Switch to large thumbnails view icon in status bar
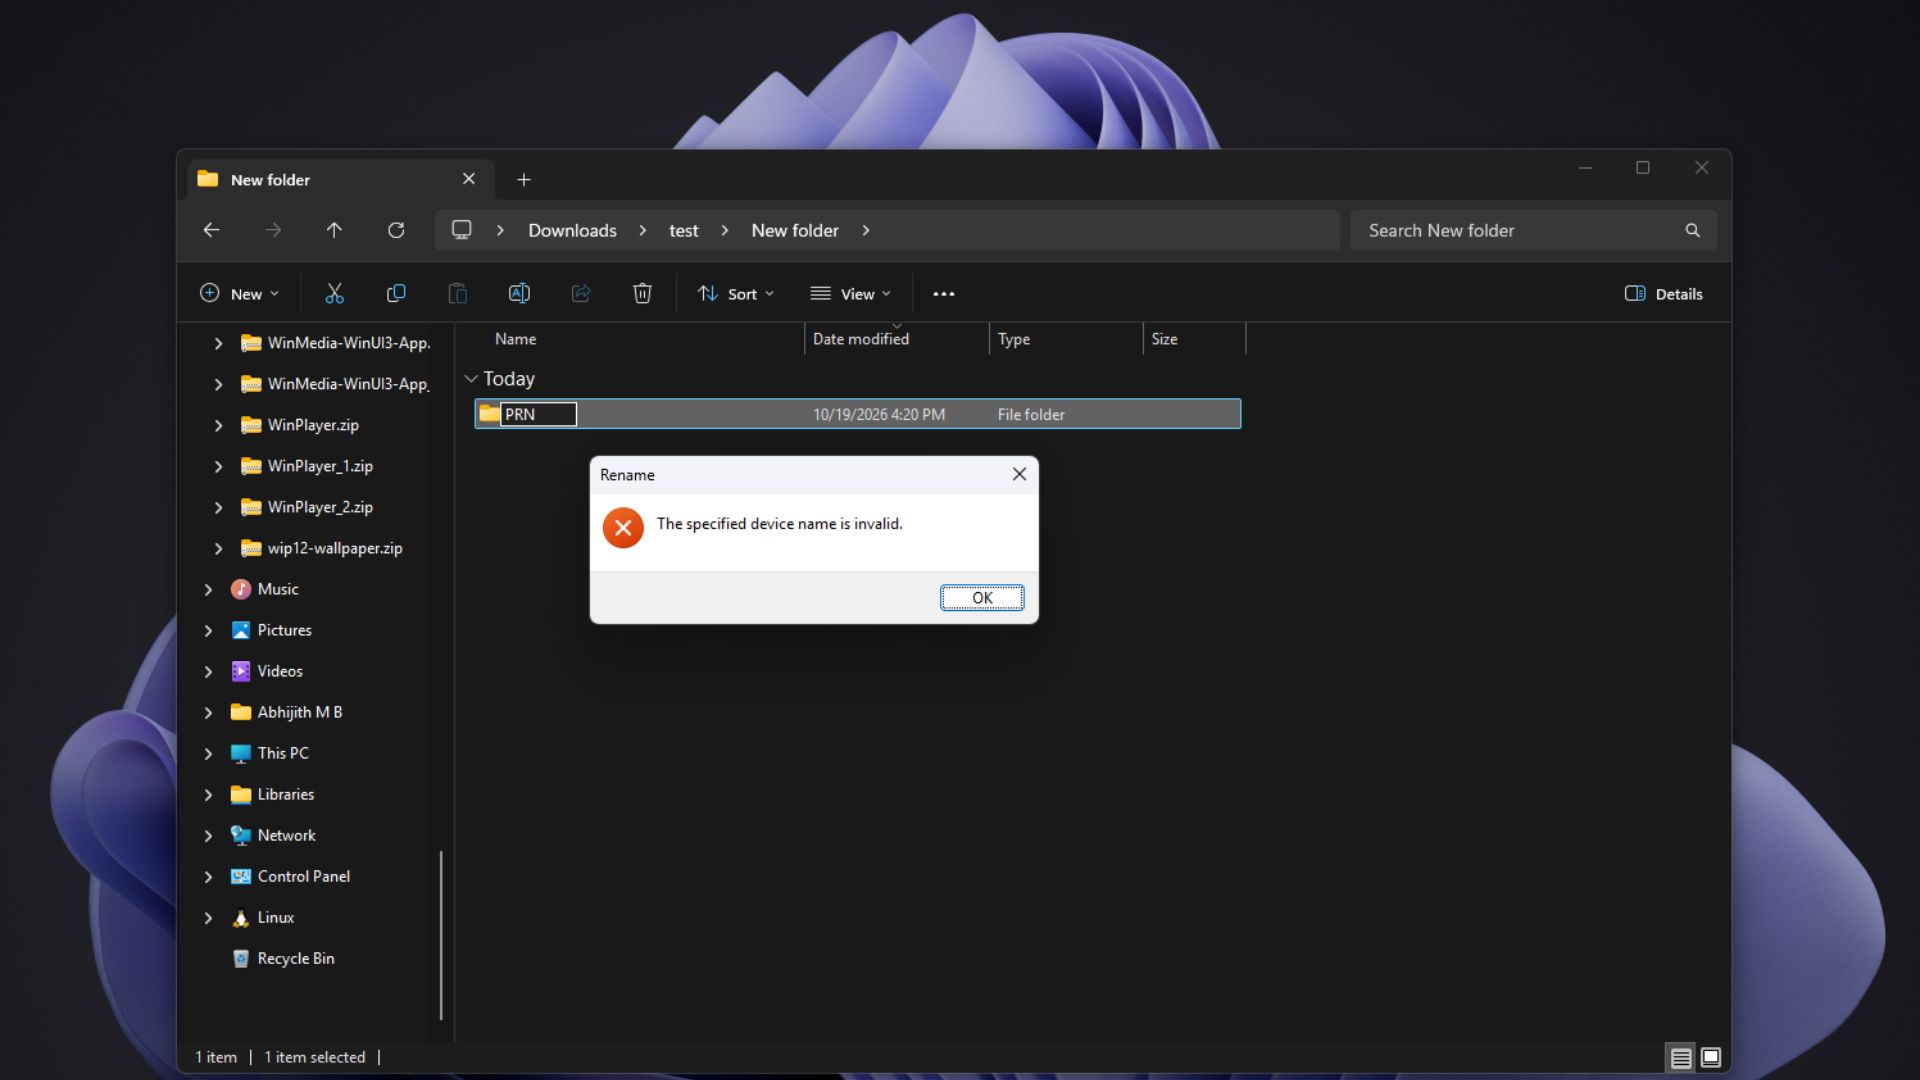This screenshot has height=1080, width=1920. (1711, 1057)
